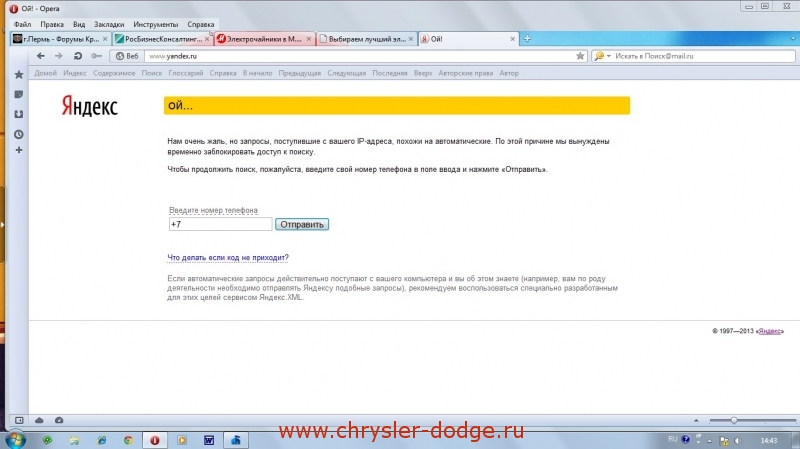The width and height of the screenshot is (800, 449).
Task: Click 'Поиск' in the navigation bar
Action: pos(152,73)
